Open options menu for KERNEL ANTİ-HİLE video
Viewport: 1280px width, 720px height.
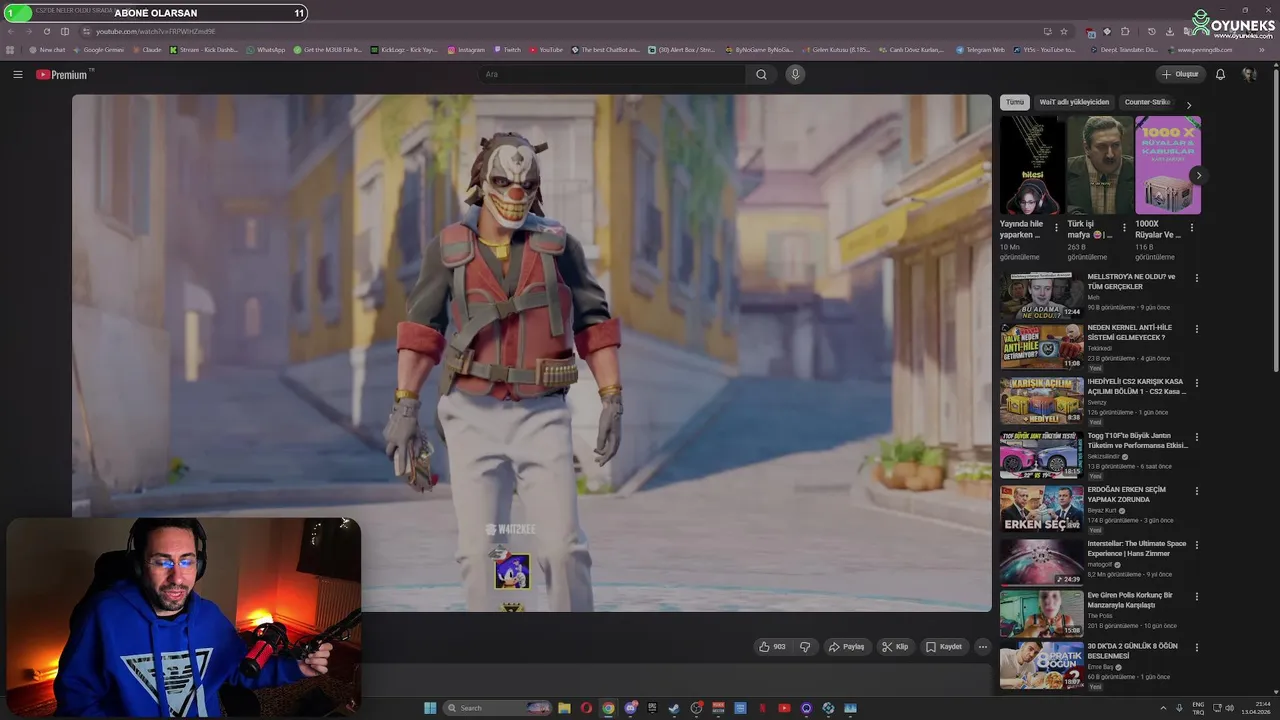coord(1197,329)
